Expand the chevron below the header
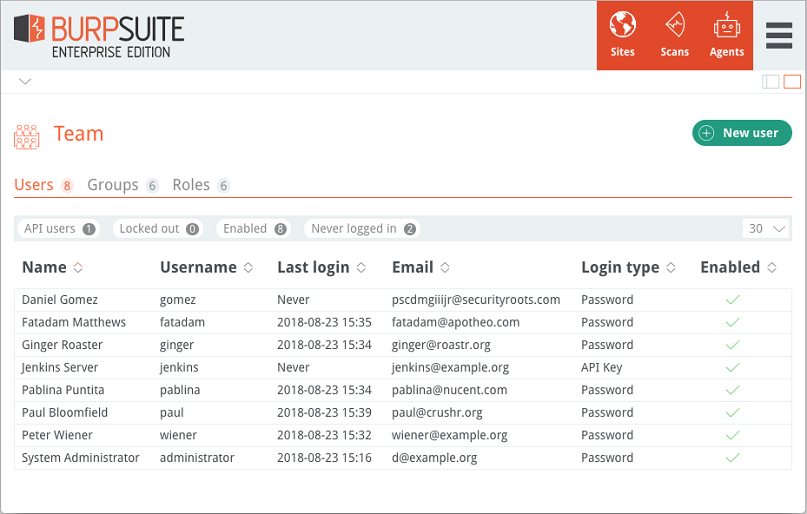Image resolution: width=807 pixels, height=514 pixels. click(25, 81)
